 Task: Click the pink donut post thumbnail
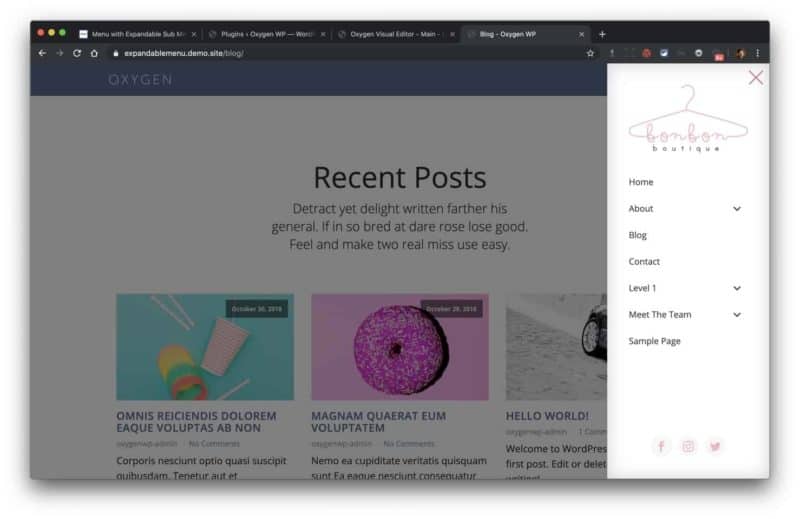click(x=400, y=347)
